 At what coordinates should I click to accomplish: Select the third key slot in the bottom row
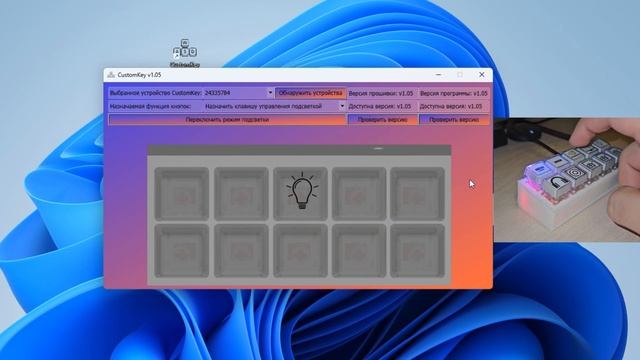[300, 251]
